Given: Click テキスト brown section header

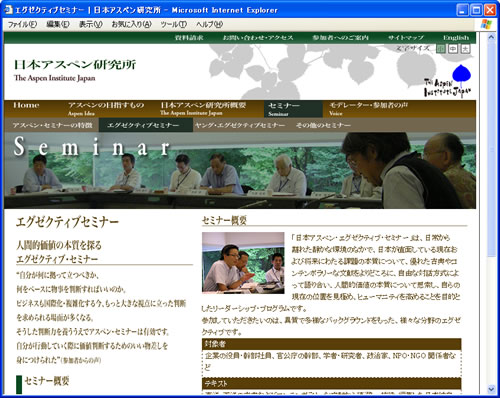Looking at the screenshot, I should pyautogui.click(x=332, y=383).
